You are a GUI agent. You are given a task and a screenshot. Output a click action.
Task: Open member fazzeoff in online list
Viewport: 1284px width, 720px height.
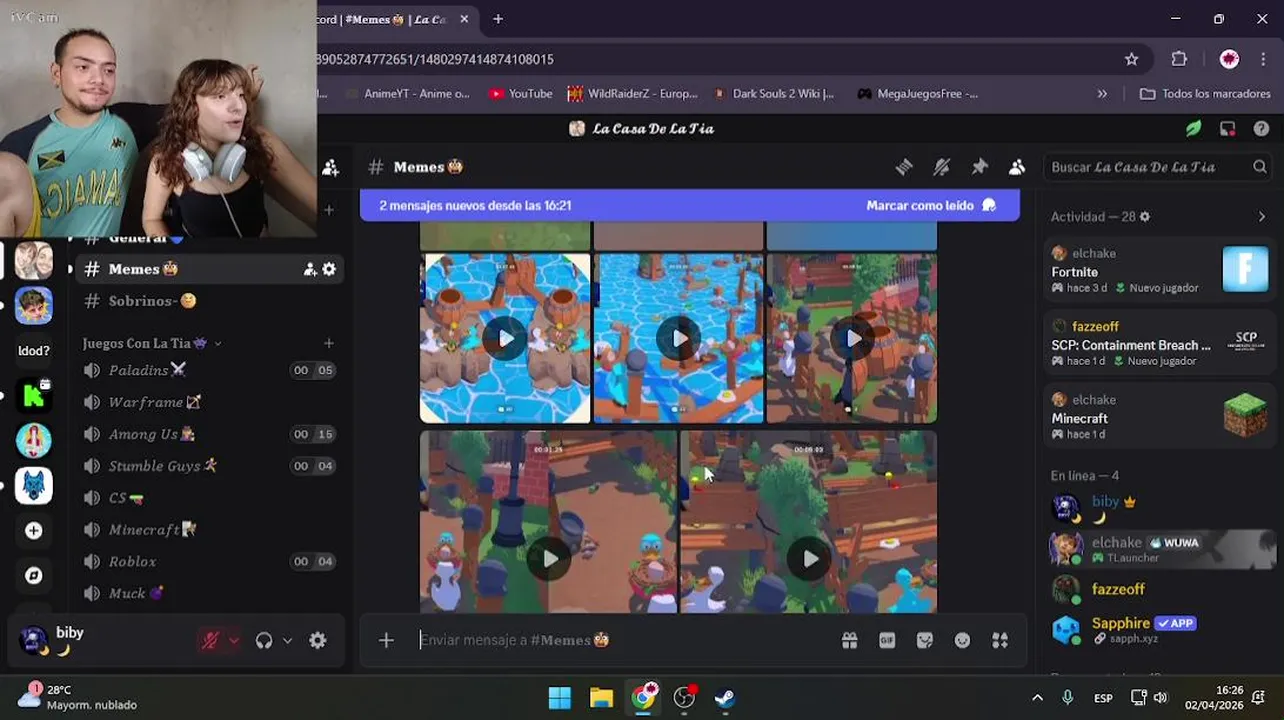click(1160, 589)
